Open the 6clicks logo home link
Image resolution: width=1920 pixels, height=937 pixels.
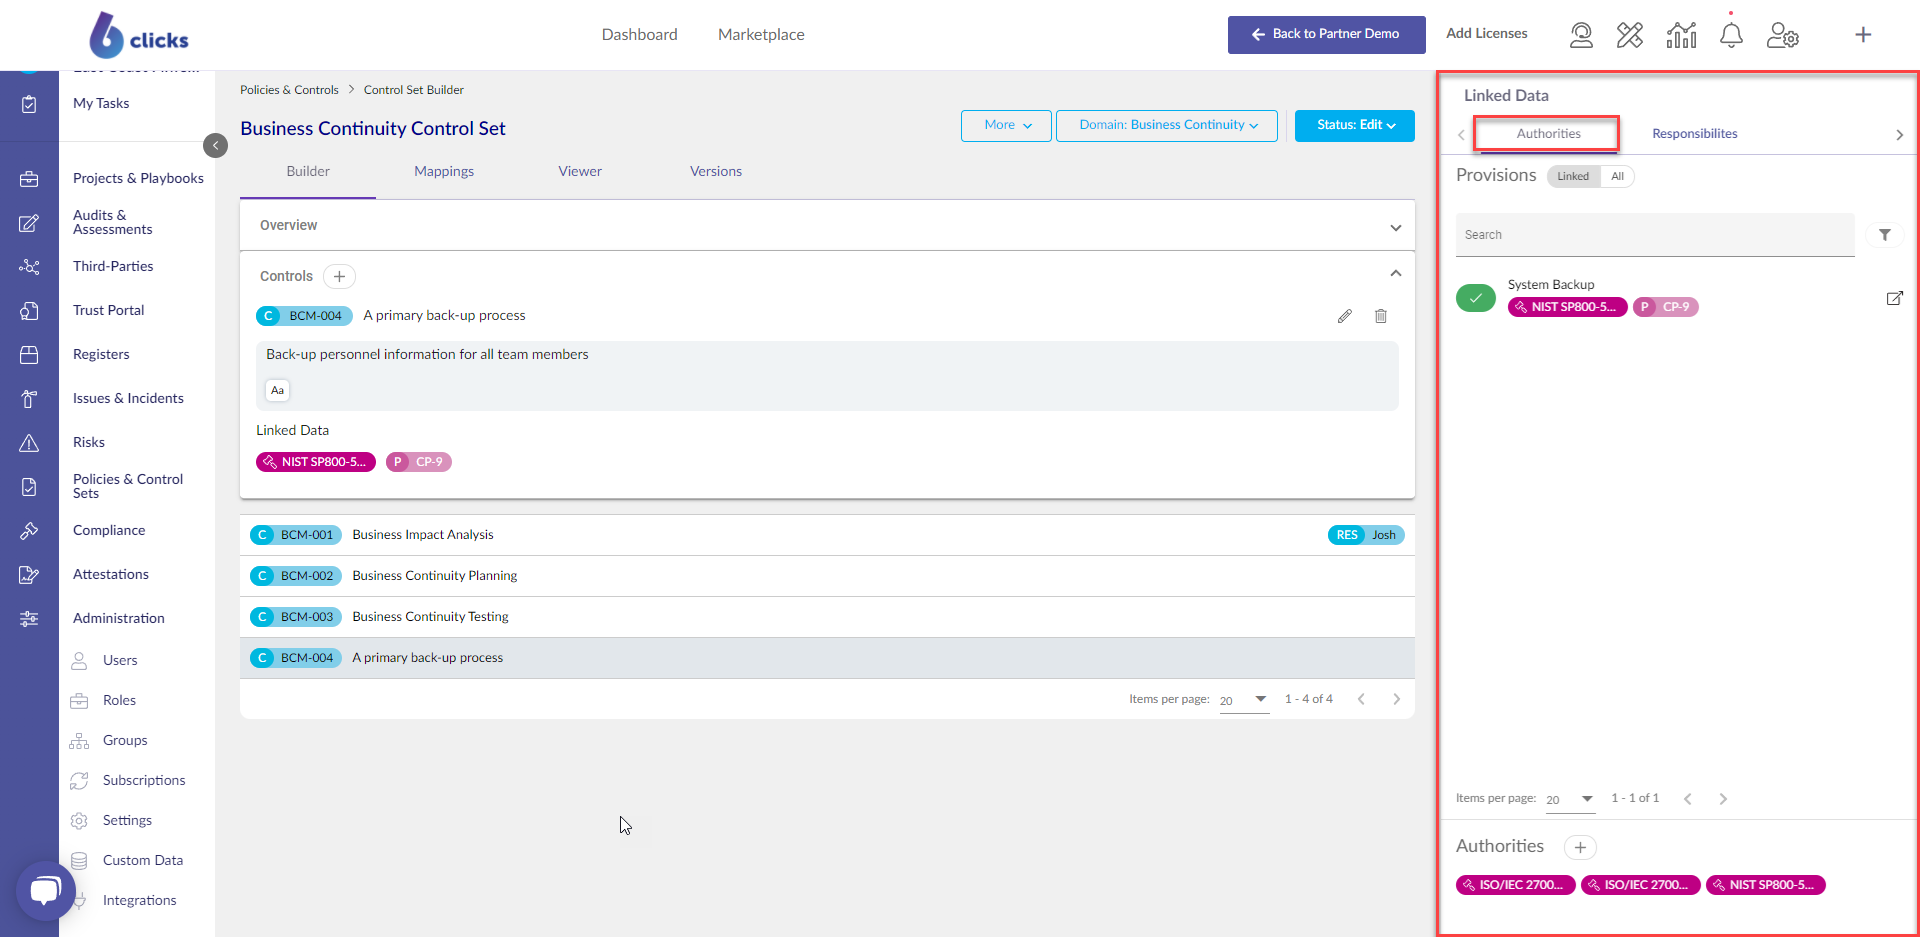(x=139, y=36)
